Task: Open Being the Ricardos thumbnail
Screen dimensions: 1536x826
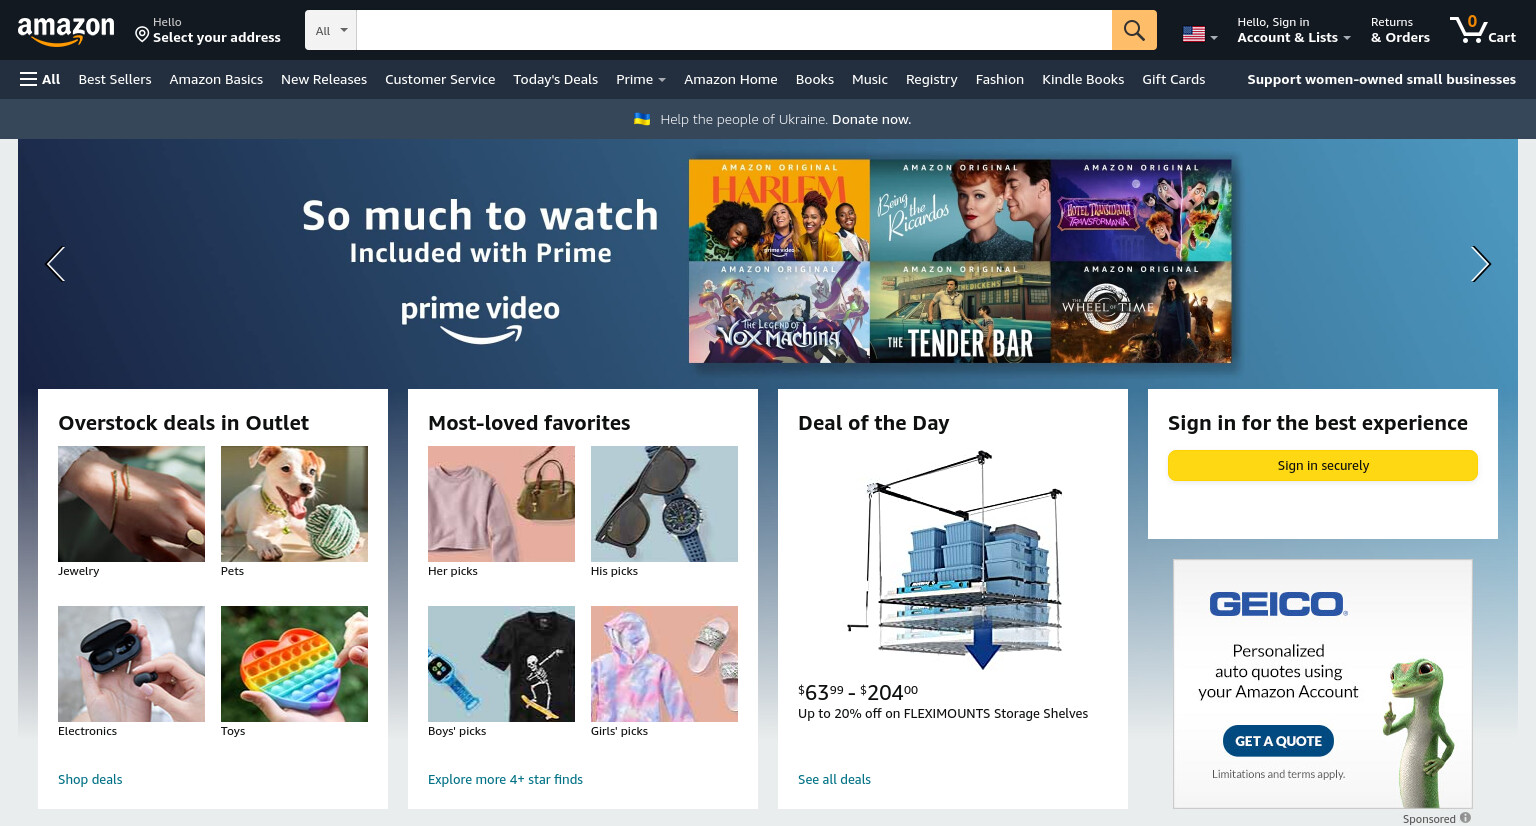Action: pos(960,210)
